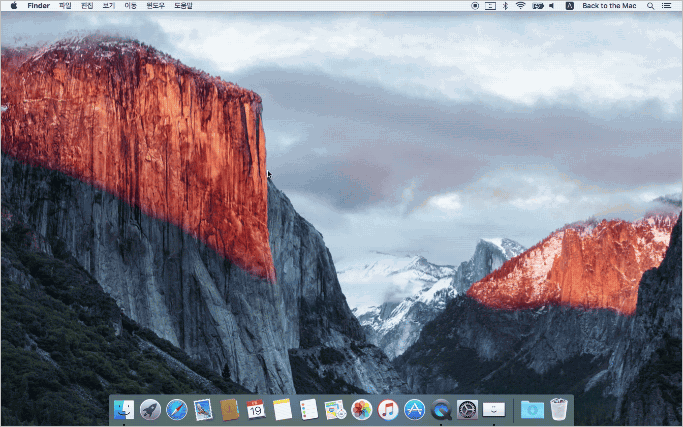Launch QuickTime Player from Dock
683x427 pixels.
click(x=441, y=410)
